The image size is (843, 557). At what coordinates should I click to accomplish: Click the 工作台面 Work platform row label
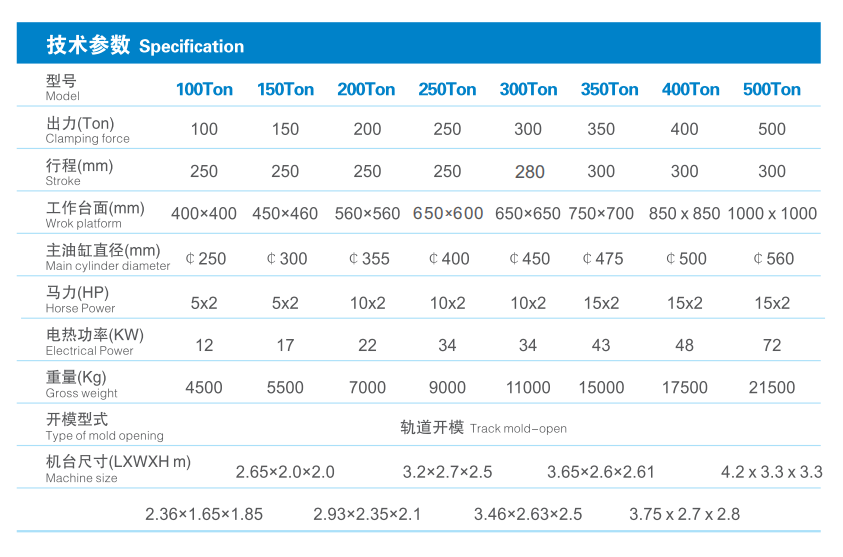coord(95,214)
